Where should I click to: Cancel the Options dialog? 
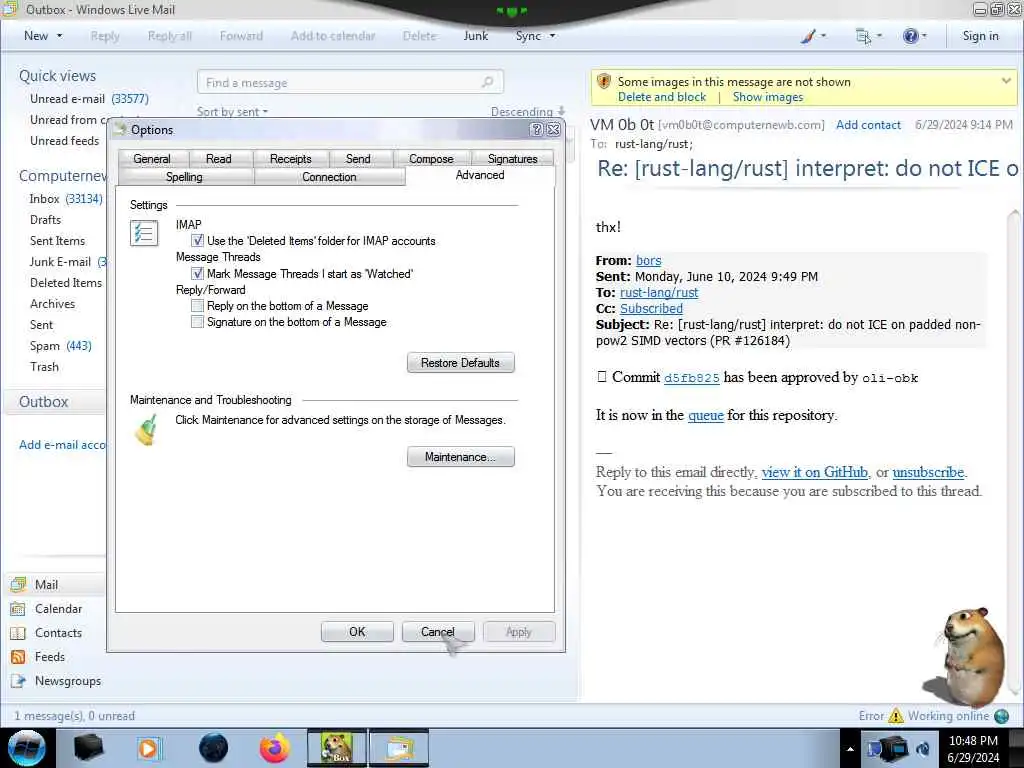click(x=438, y=632)
